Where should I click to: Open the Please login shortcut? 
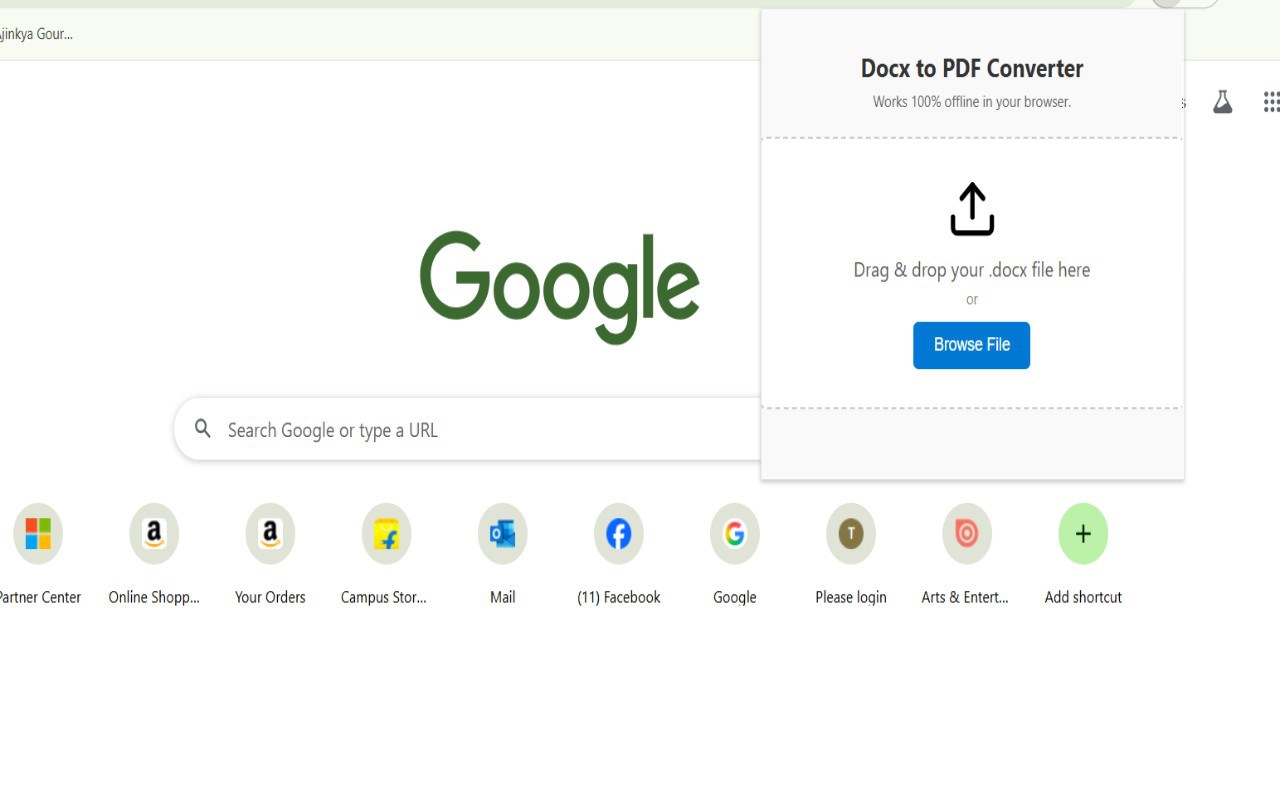(850, 534)
